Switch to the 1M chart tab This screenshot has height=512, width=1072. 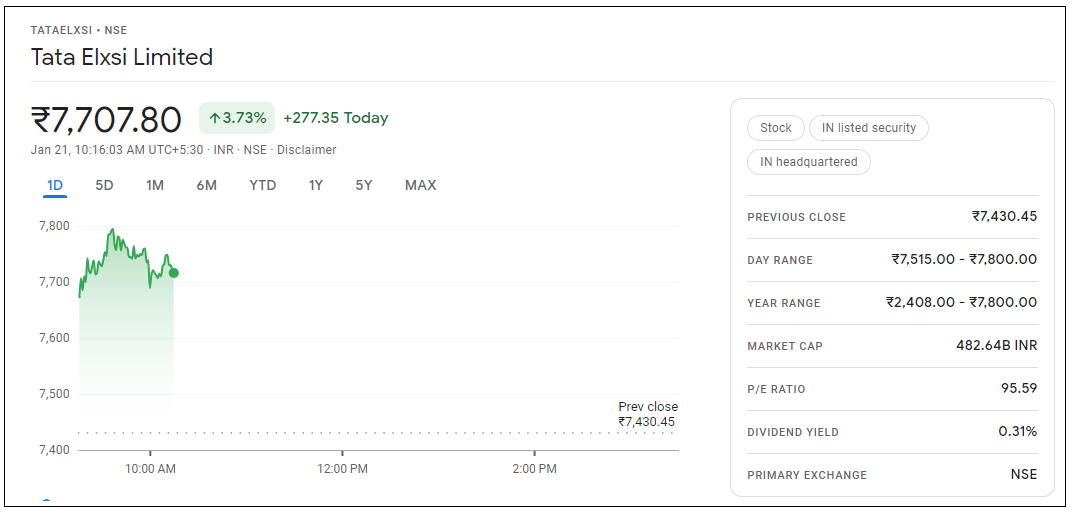pos(155,185)
